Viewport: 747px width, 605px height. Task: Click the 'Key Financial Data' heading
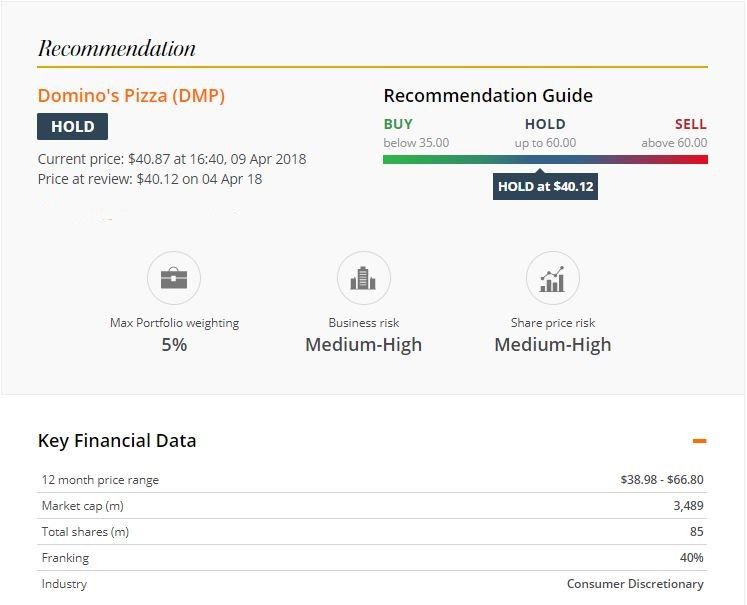(x=117, y=441)
